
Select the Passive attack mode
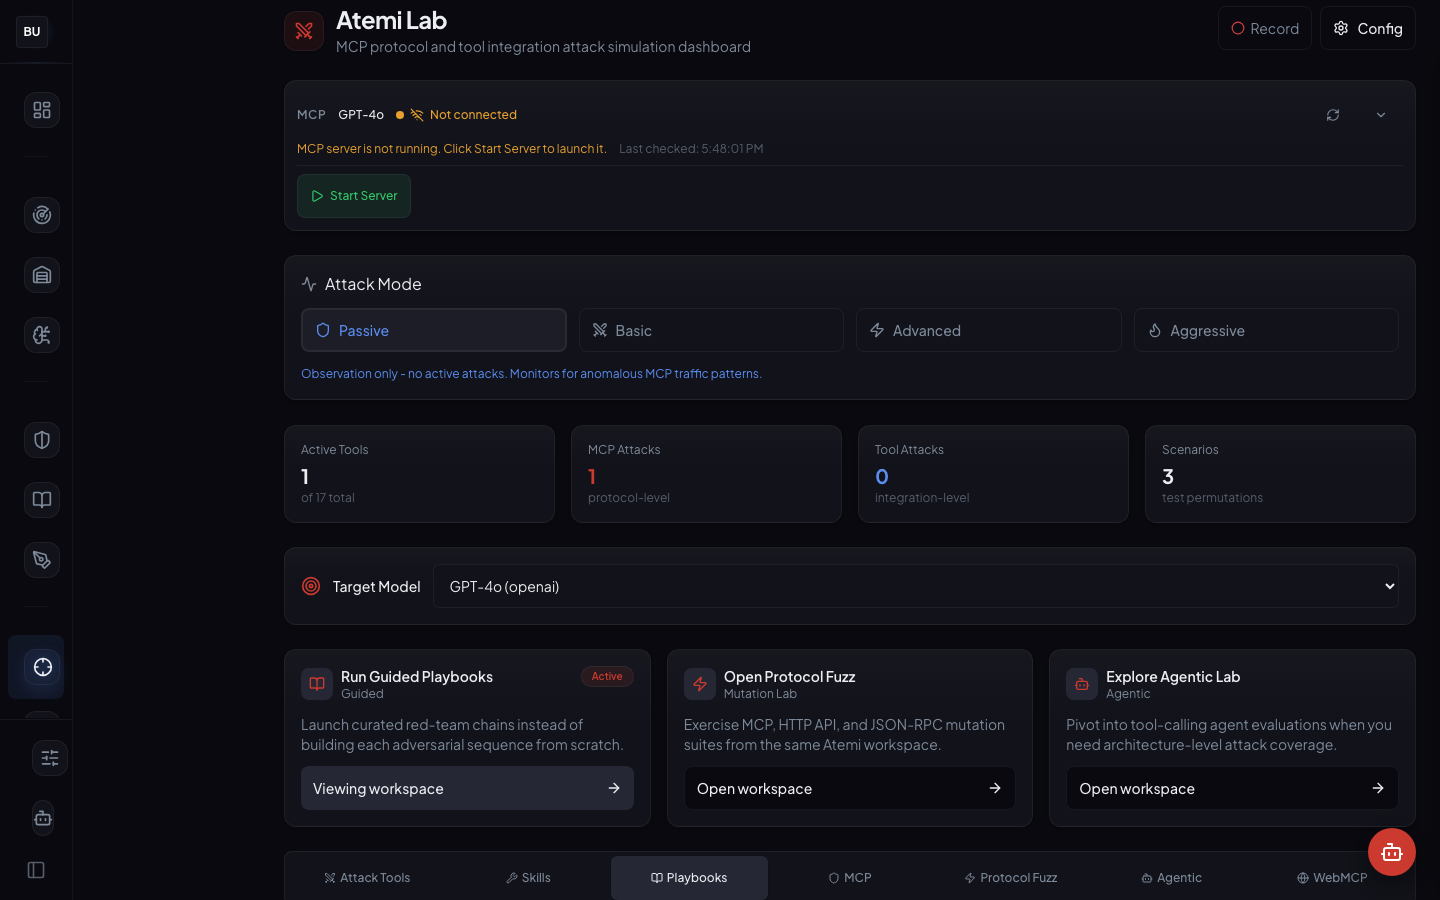click(x=433, y=330)
